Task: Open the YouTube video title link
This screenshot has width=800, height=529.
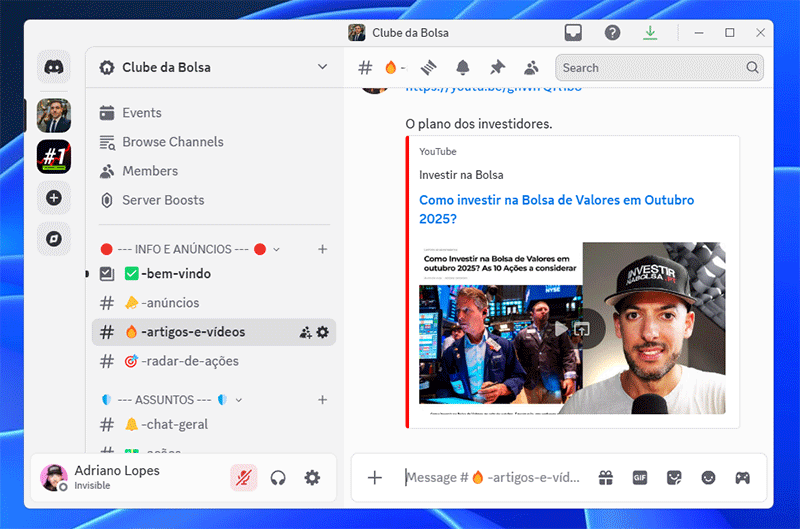Action: click(556, 209)
